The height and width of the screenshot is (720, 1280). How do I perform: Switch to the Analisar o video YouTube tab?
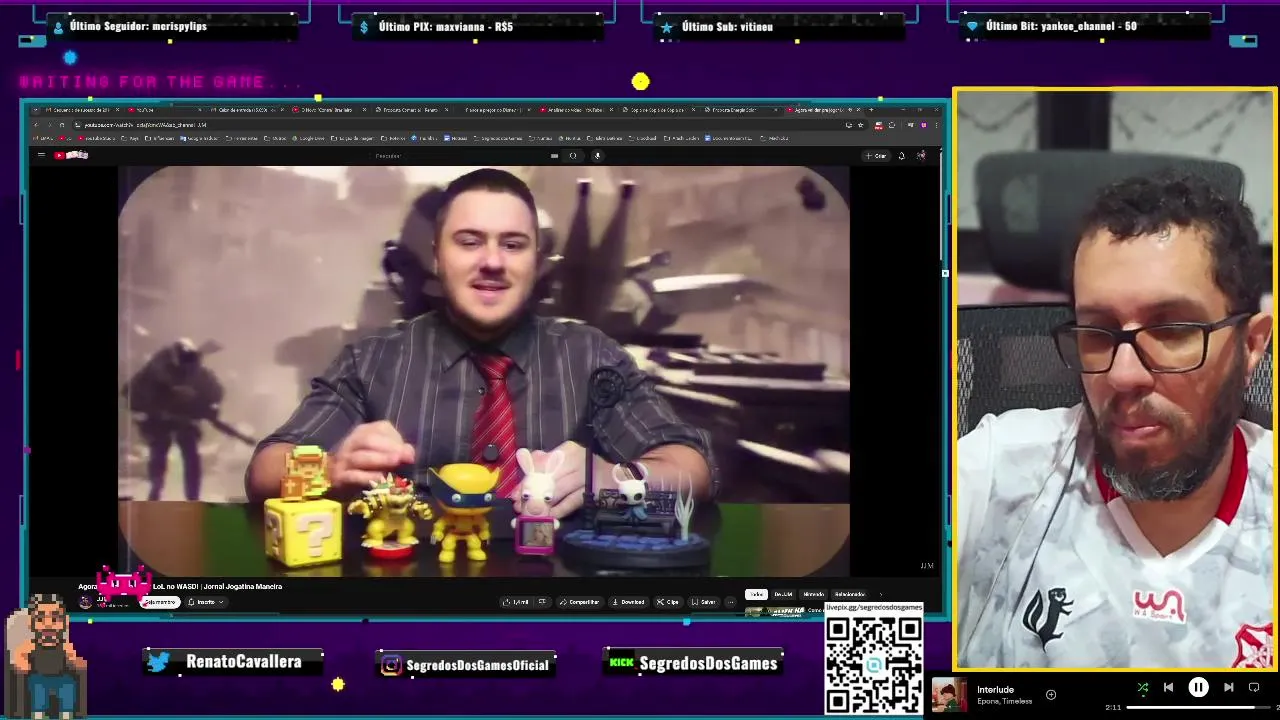(577, 110)
